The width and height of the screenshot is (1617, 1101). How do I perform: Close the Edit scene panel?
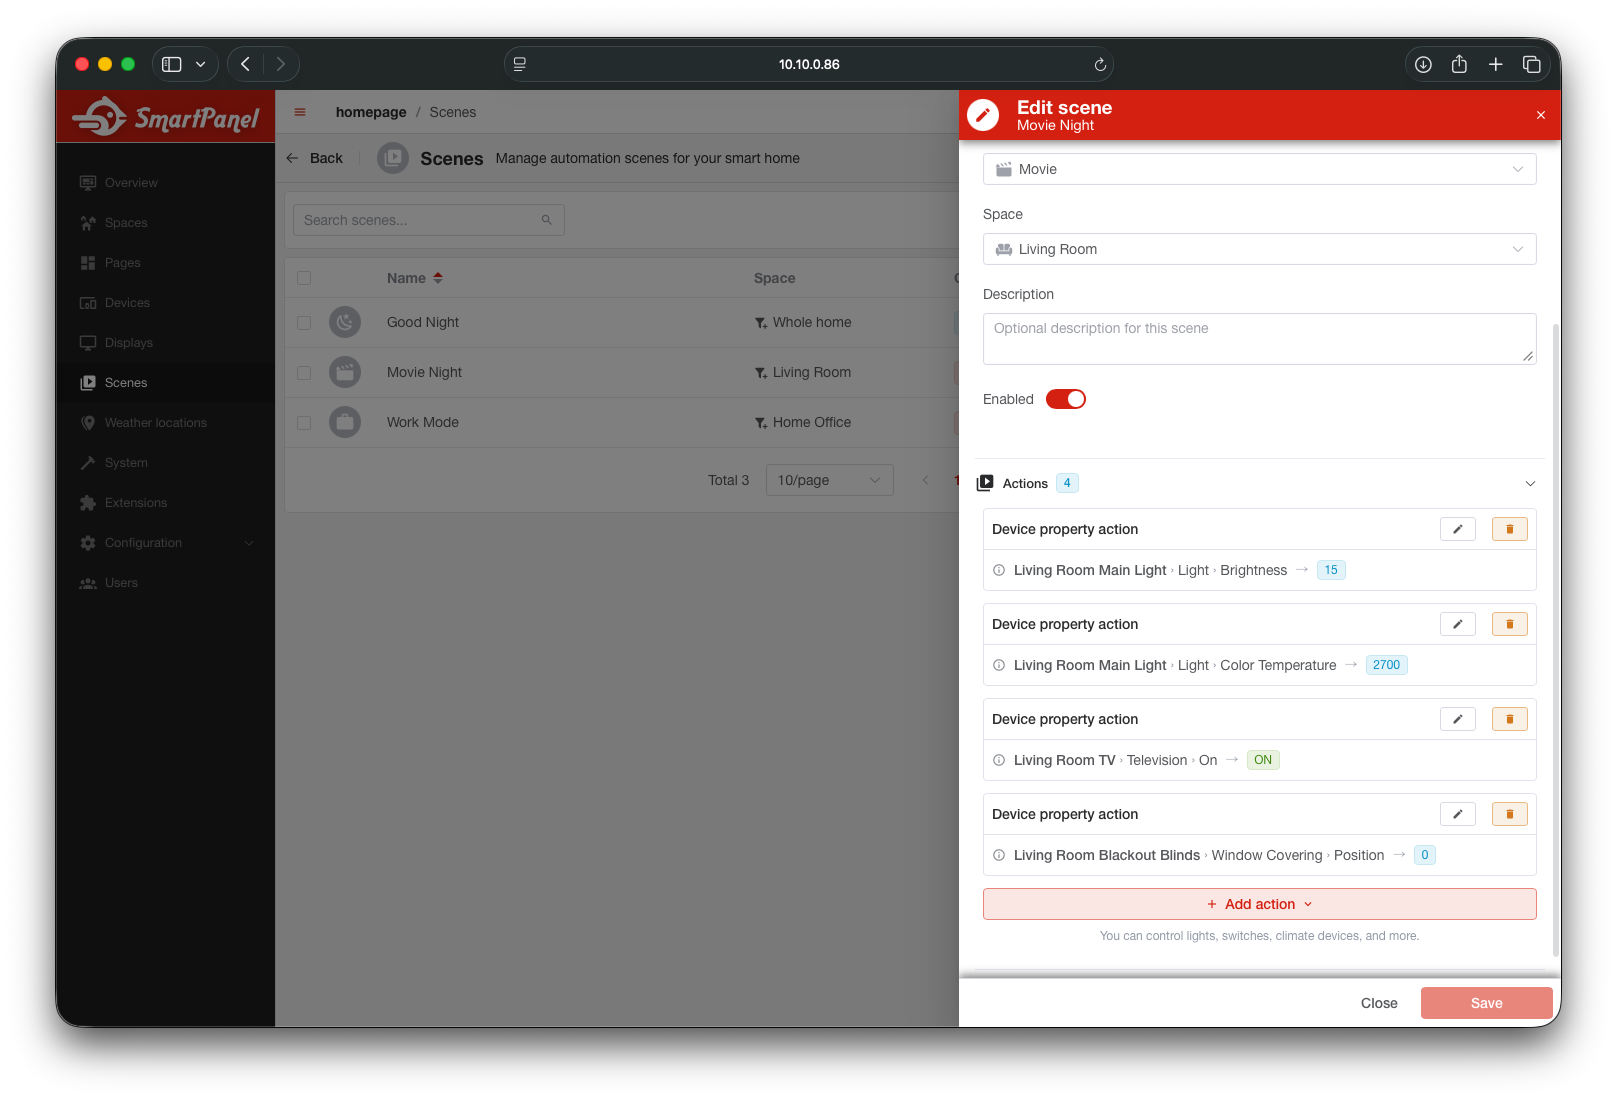tap(1540, 115)
